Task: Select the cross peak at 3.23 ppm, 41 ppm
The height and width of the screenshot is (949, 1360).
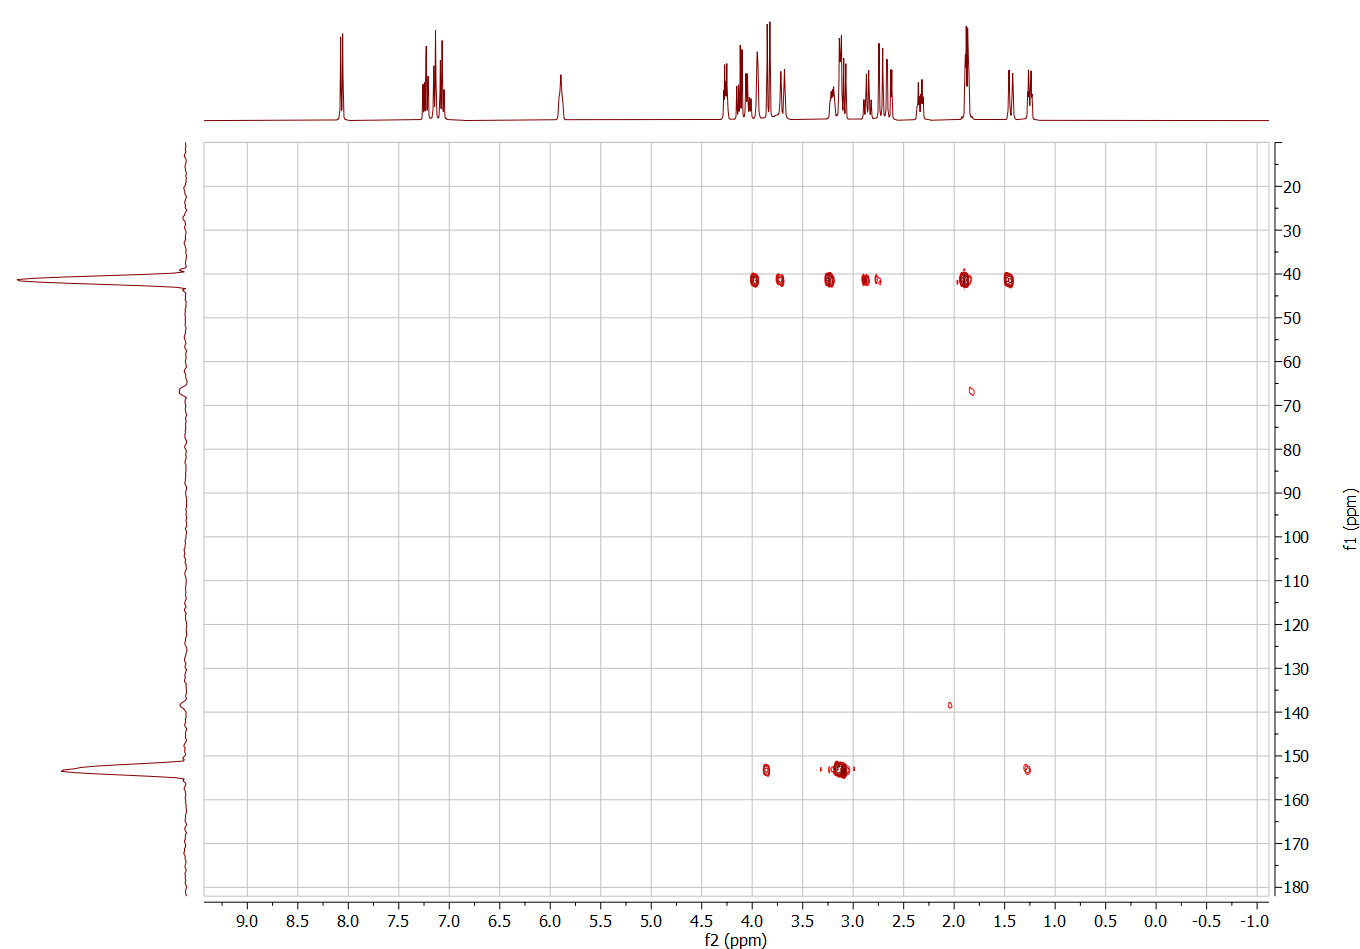Action: pyautogui.click(x=829, y=280)
